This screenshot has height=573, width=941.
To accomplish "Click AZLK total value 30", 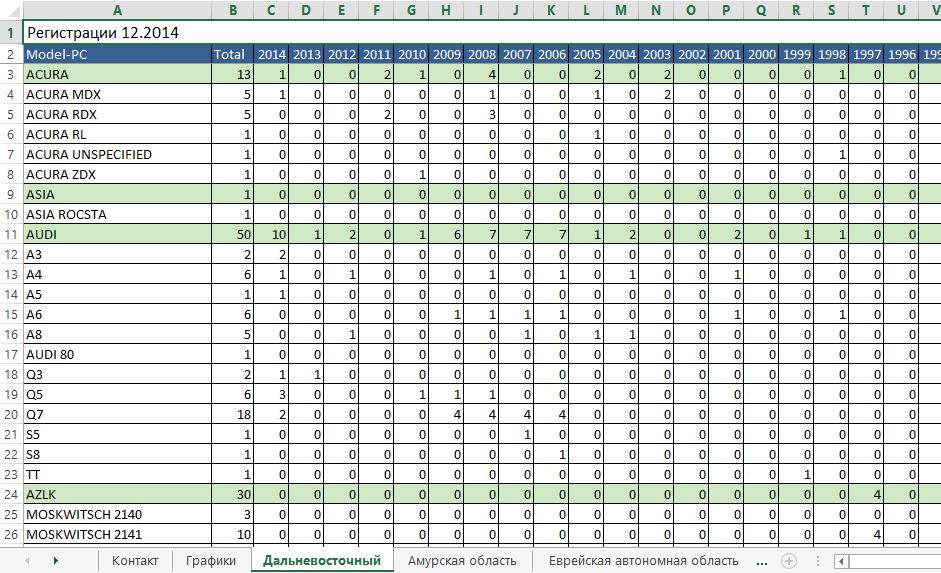I will point(232,494).
